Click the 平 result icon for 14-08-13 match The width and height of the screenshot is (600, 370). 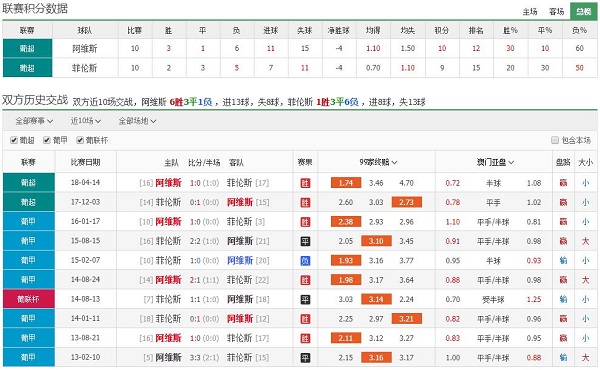tap(305, 300)
